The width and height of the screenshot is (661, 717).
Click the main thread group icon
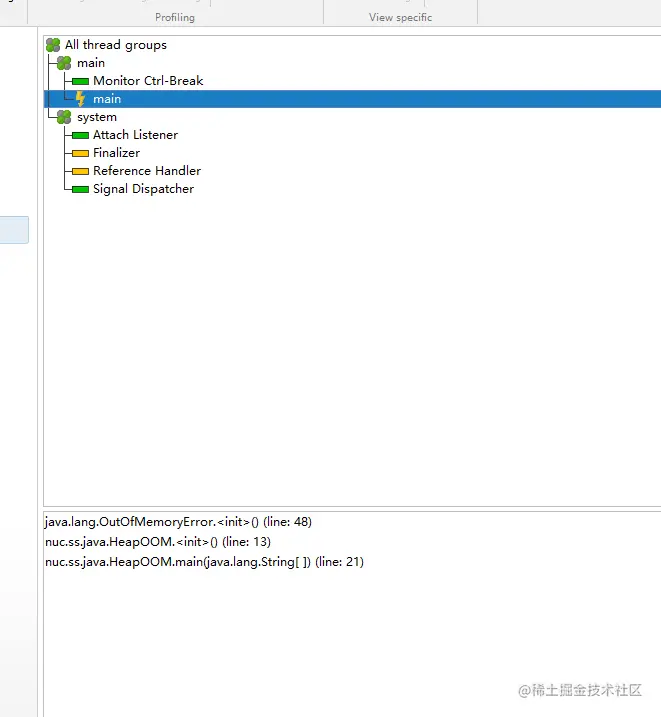click(64, 63)
